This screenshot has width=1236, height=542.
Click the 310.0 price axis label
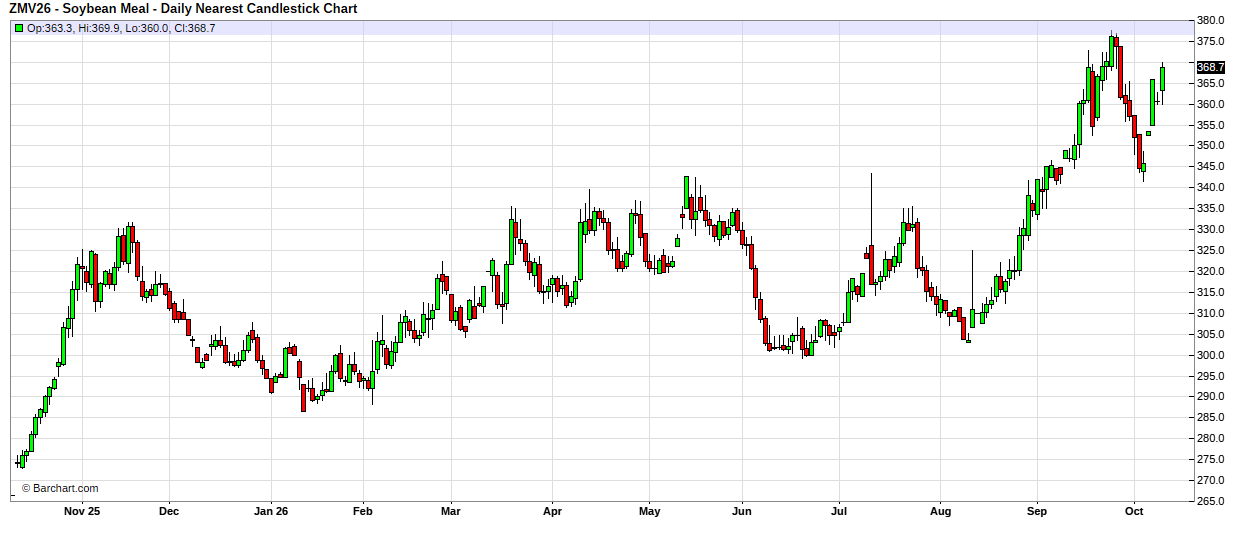point(1211,313)
